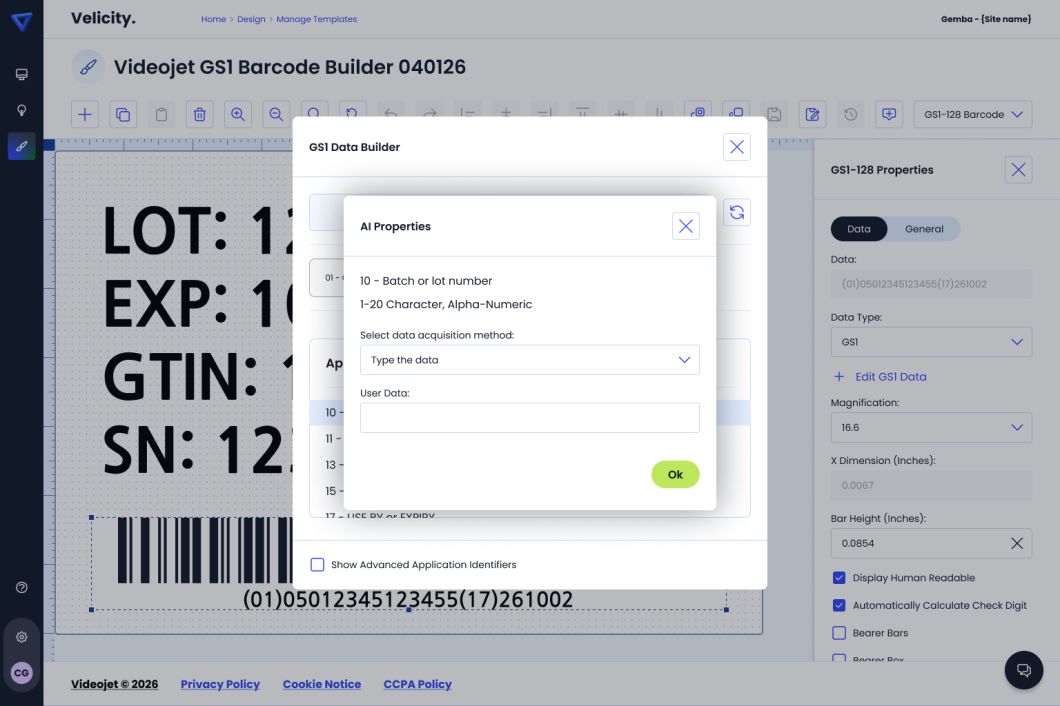The height and width of the screenshot is (706, 1060).
Task: Click the zoom out magnifier icon
Action: tap(276, 114)
